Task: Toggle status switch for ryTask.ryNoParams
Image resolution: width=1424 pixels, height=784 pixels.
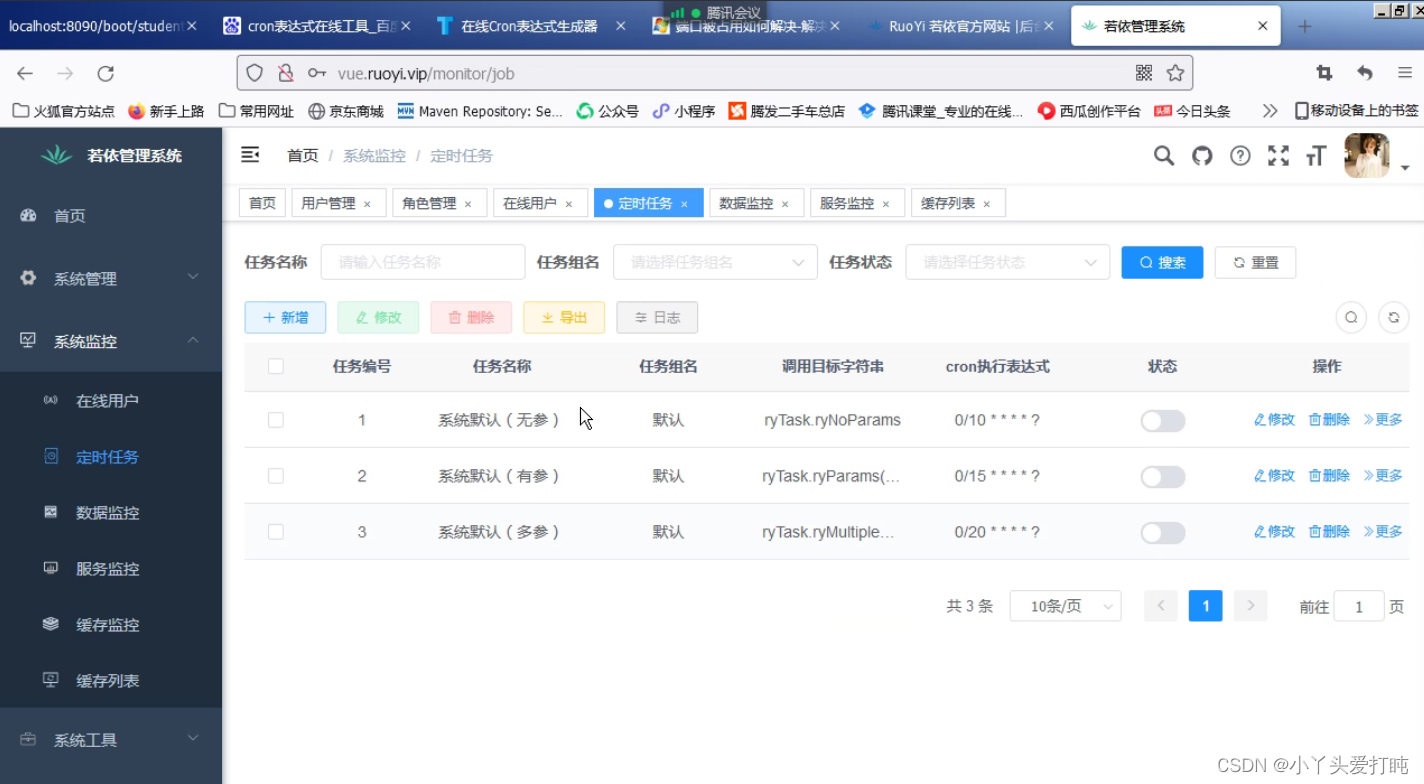Action: [x=1163, y=421]
